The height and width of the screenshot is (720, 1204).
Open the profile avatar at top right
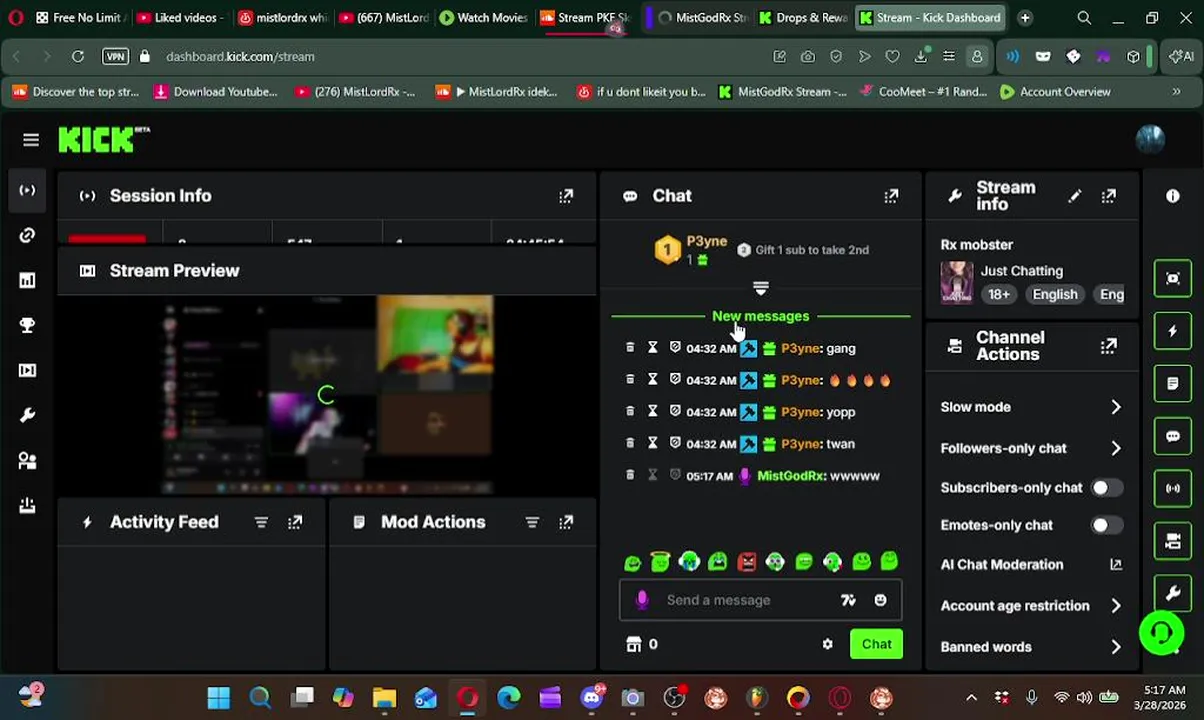tap(1150, 139)
